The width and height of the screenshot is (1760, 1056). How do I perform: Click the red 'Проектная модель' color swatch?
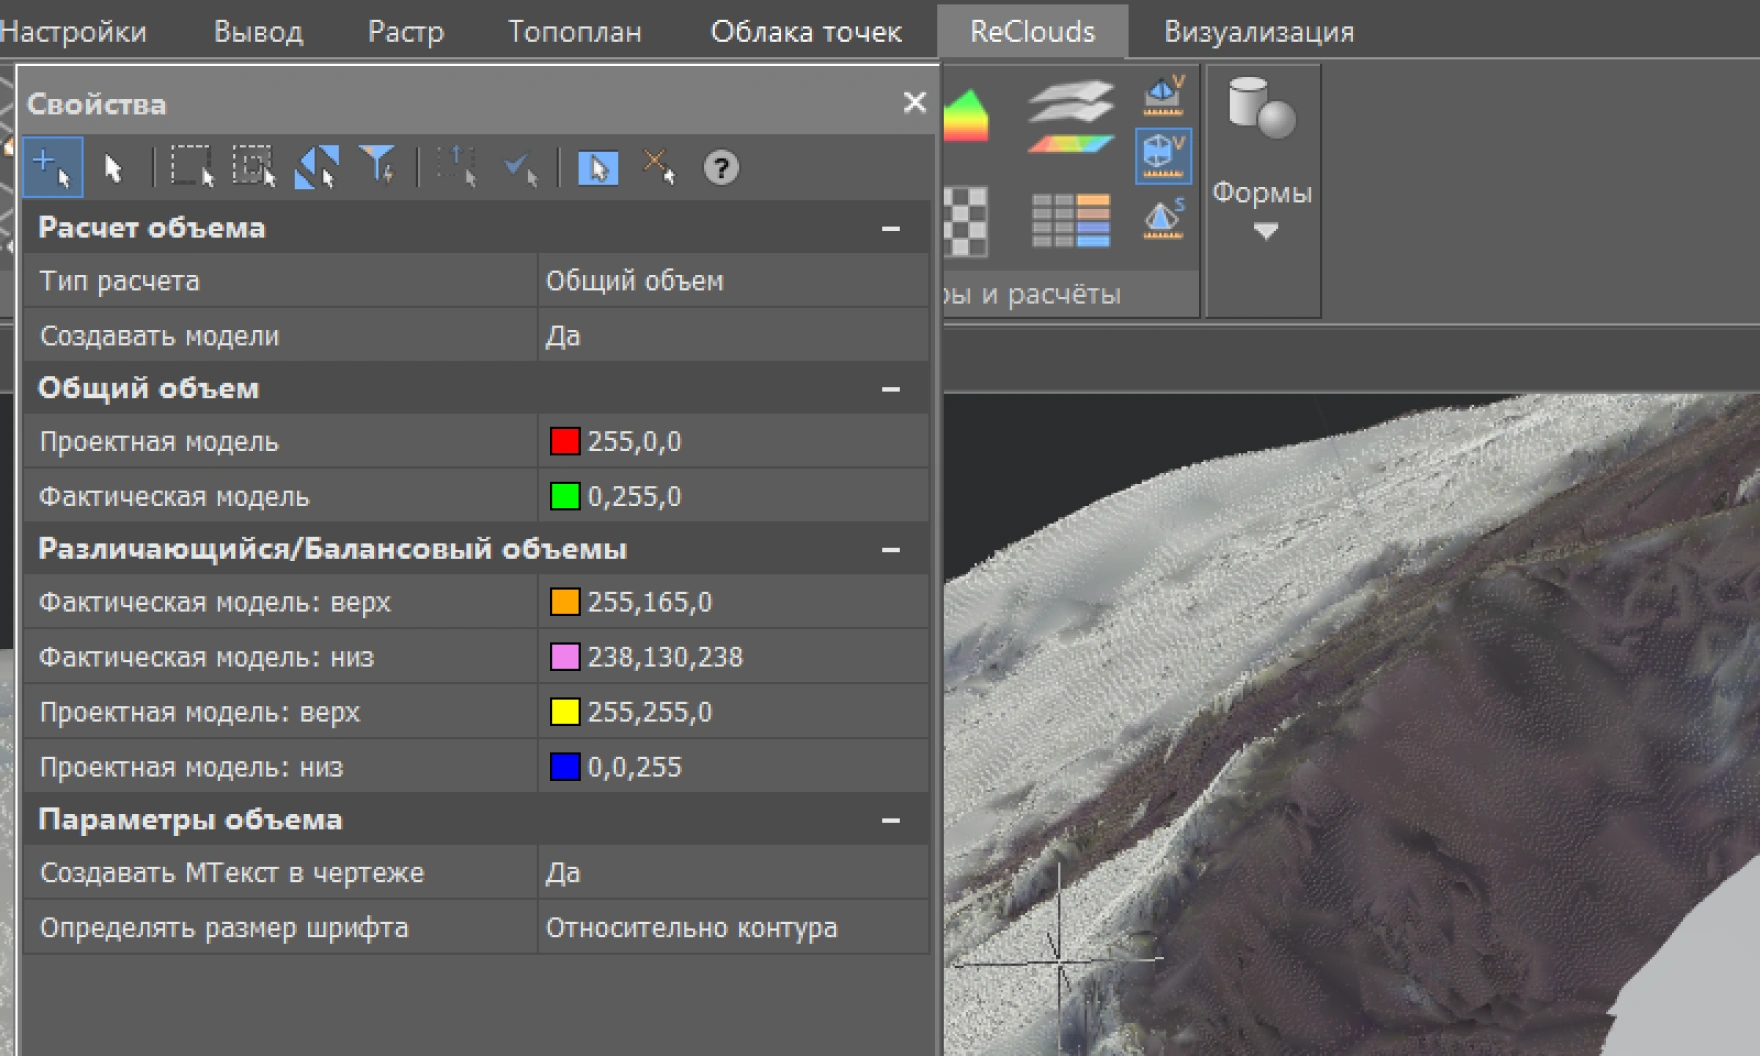(x=565, y=442)
